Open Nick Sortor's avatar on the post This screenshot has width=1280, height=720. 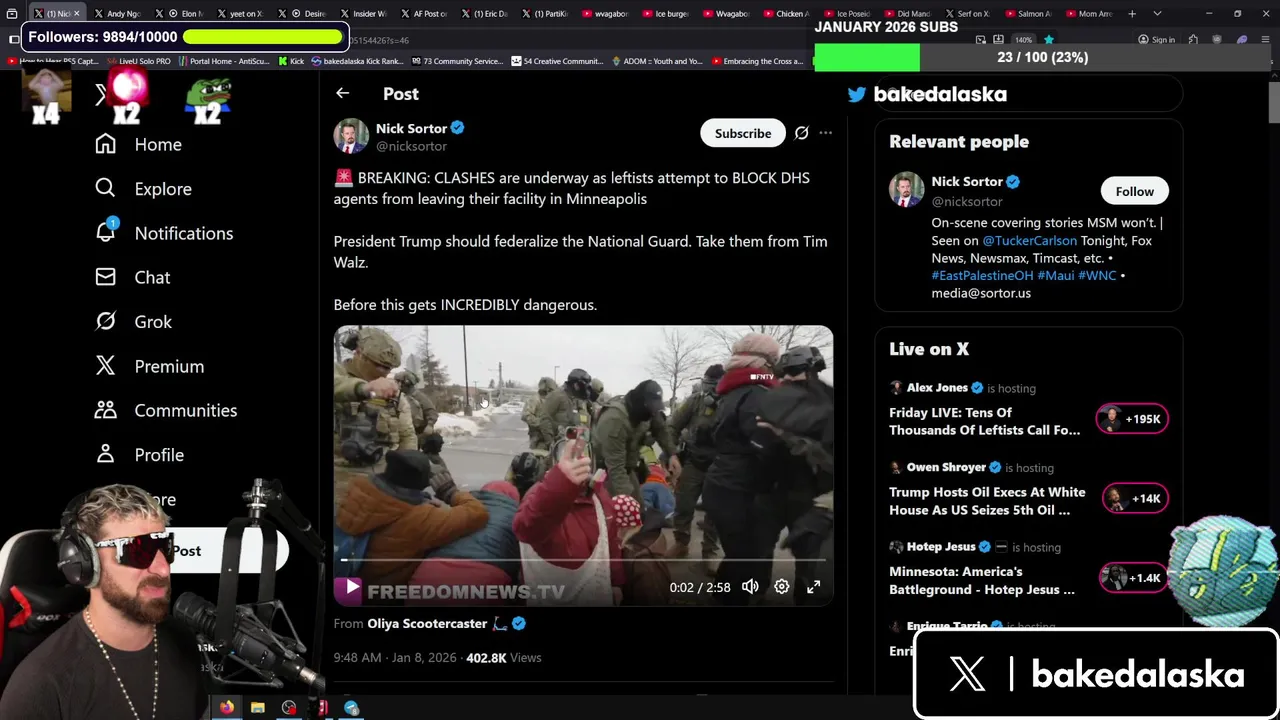point(351,136)
